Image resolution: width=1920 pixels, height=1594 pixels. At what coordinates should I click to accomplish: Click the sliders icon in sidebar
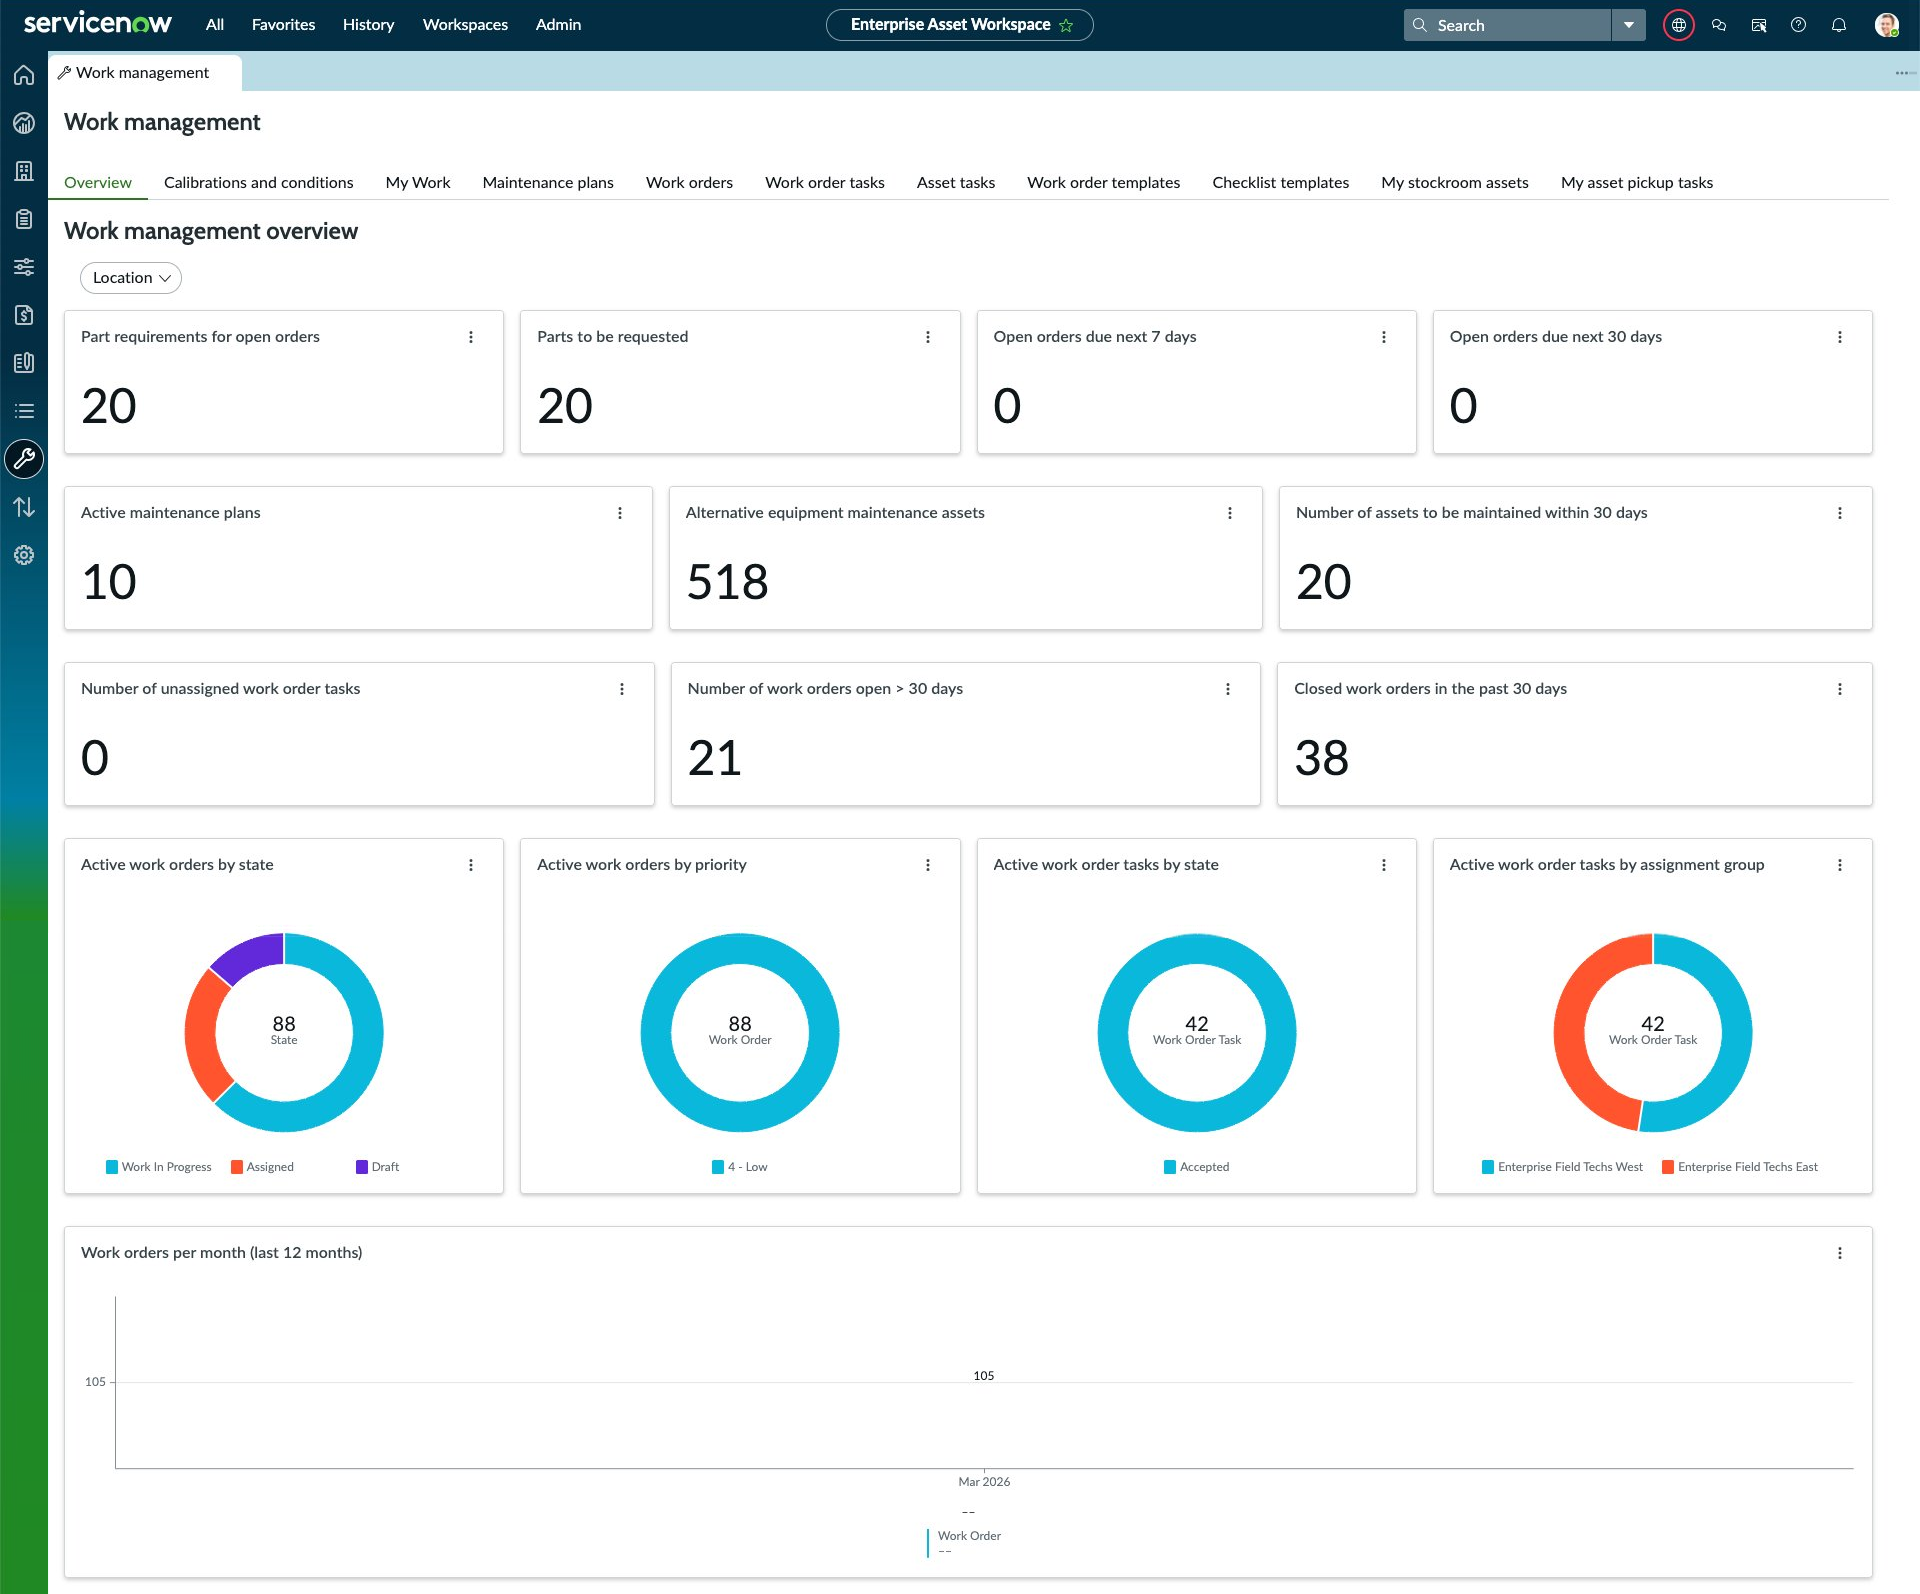(24, 267)
